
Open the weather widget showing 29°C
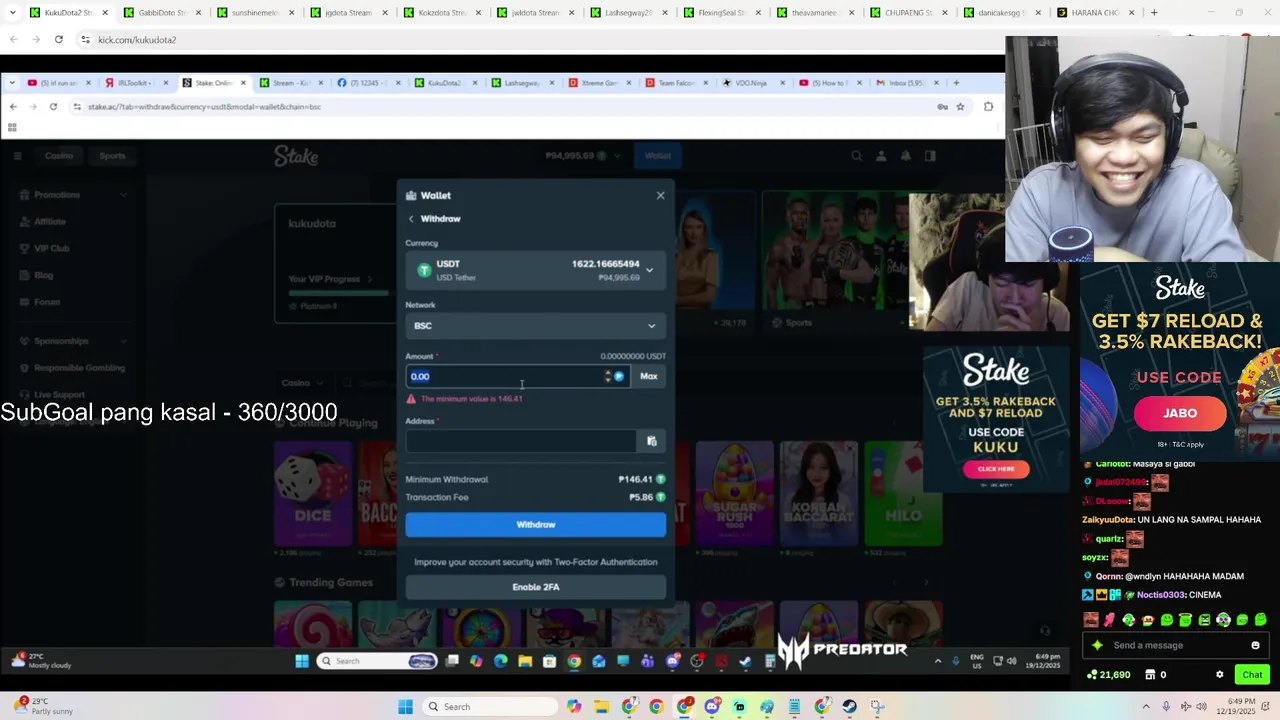(x=45, y=706)
